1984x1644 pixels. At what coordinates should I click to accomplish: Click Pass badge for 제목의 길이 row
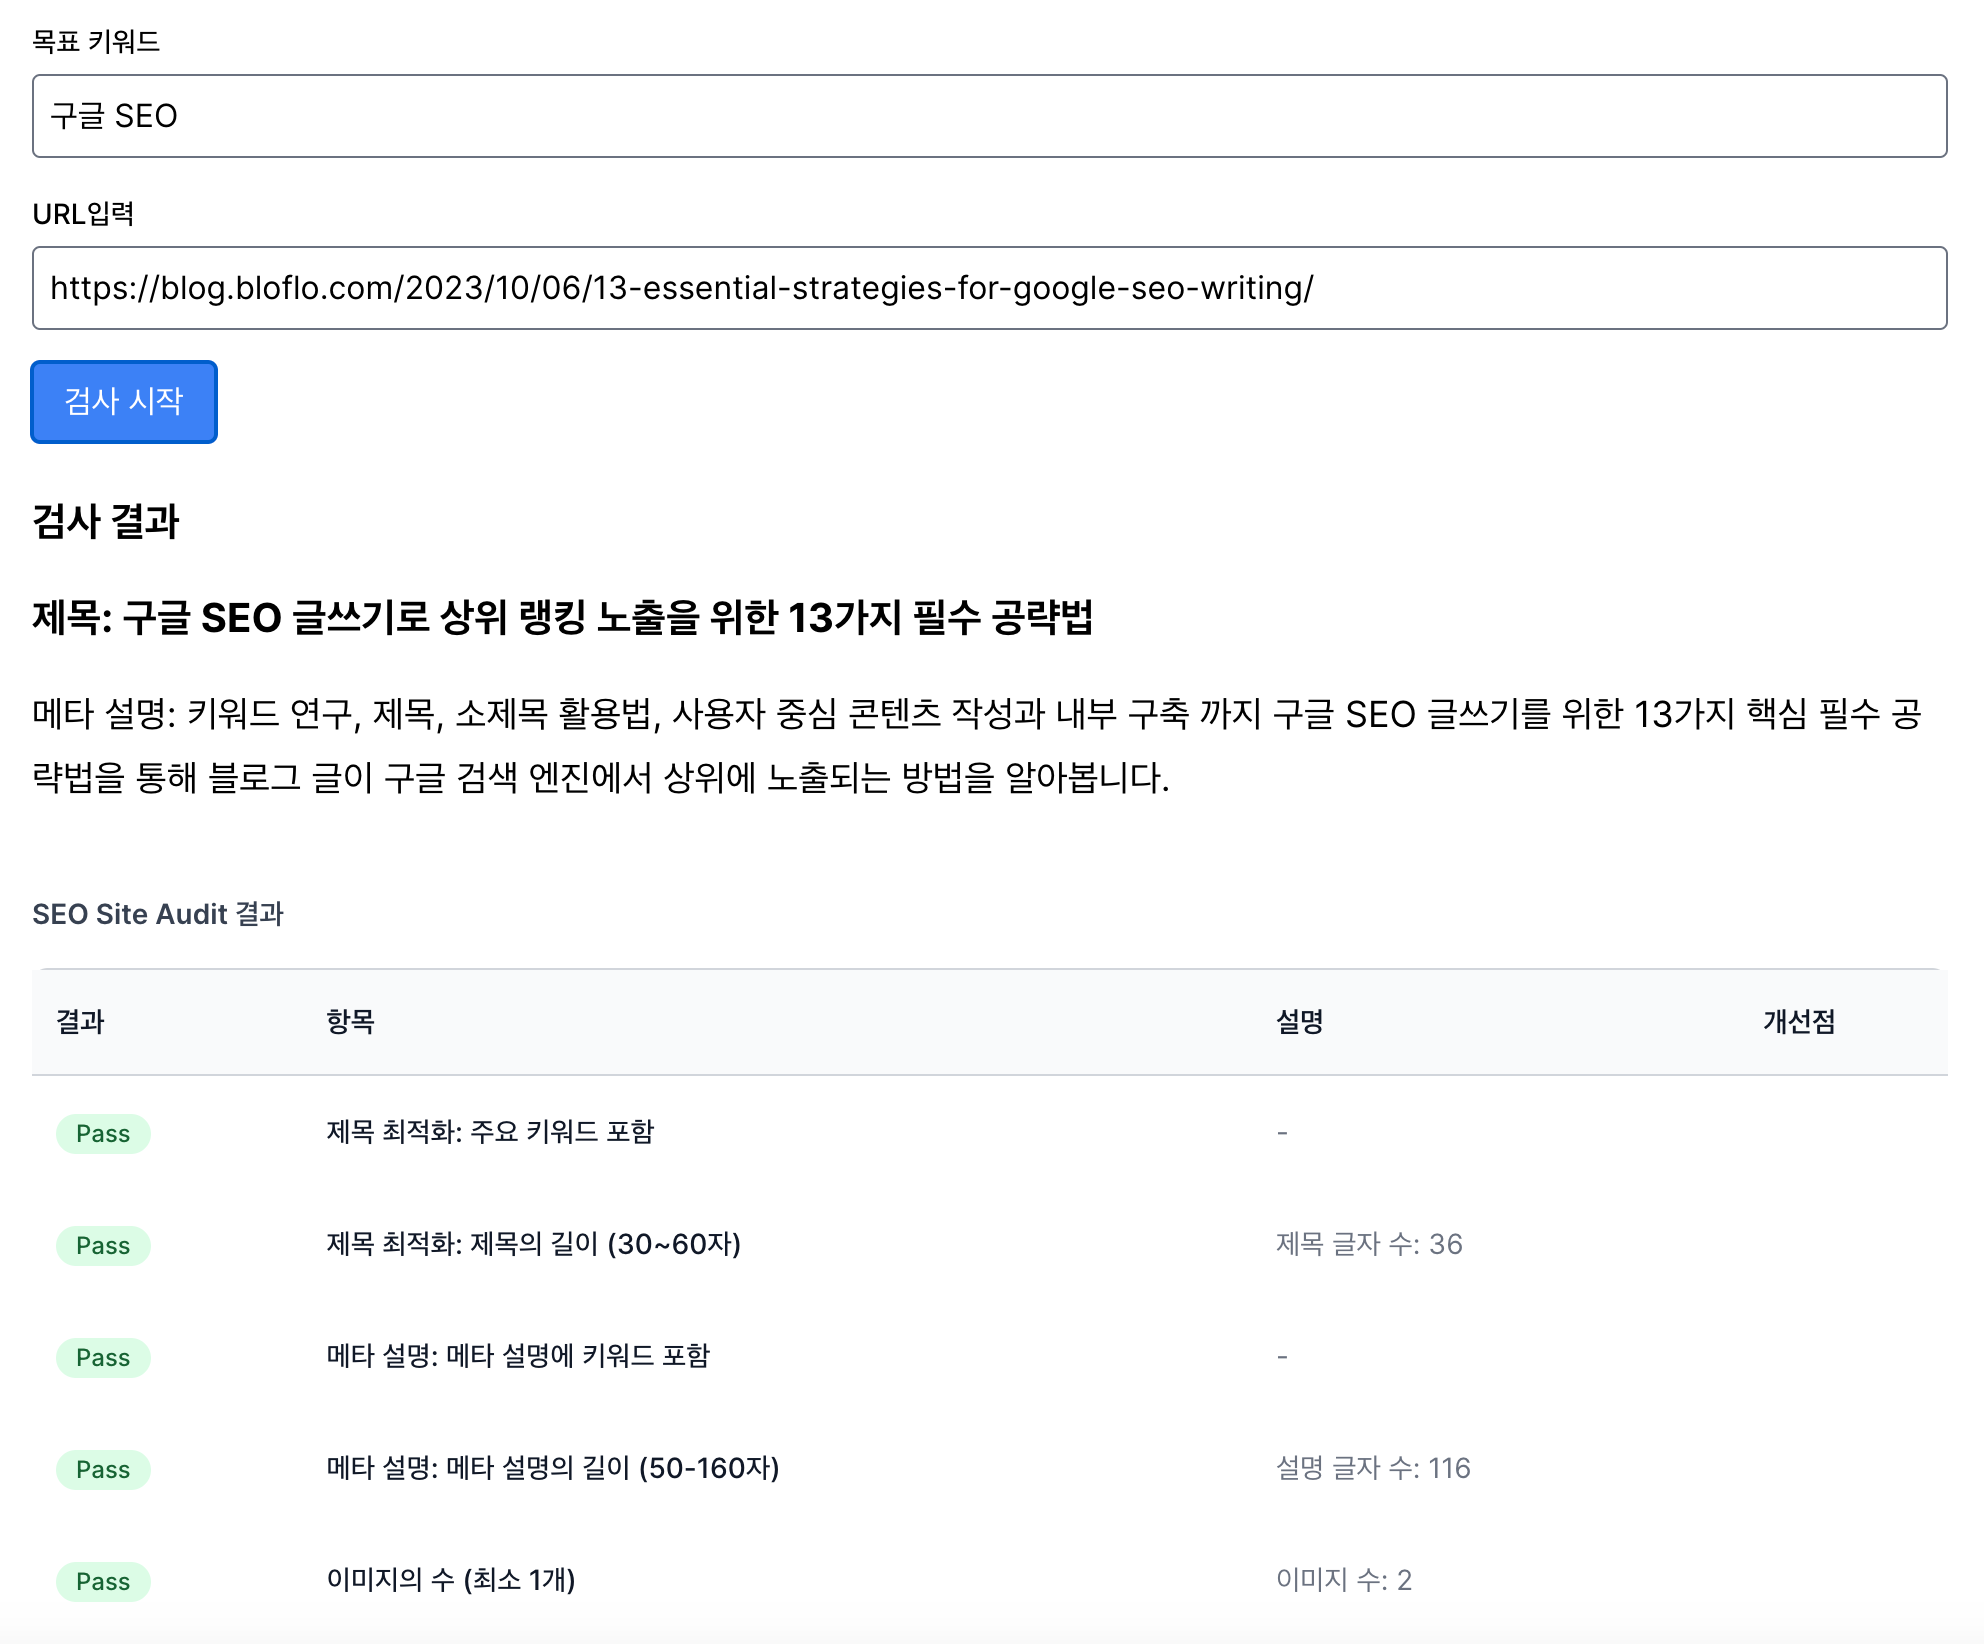pos(103,1246)
